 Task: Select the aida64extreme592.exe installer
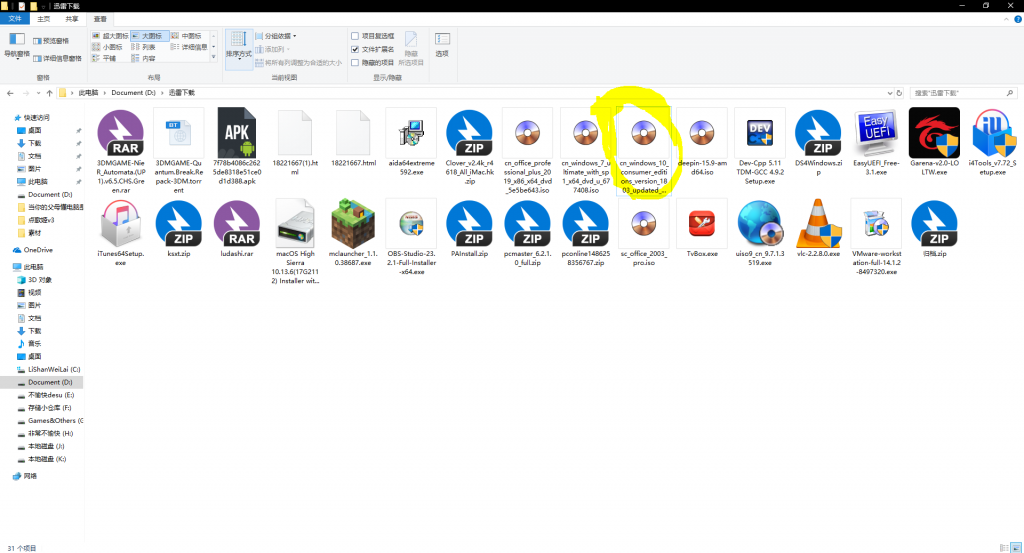click(411, 142)
